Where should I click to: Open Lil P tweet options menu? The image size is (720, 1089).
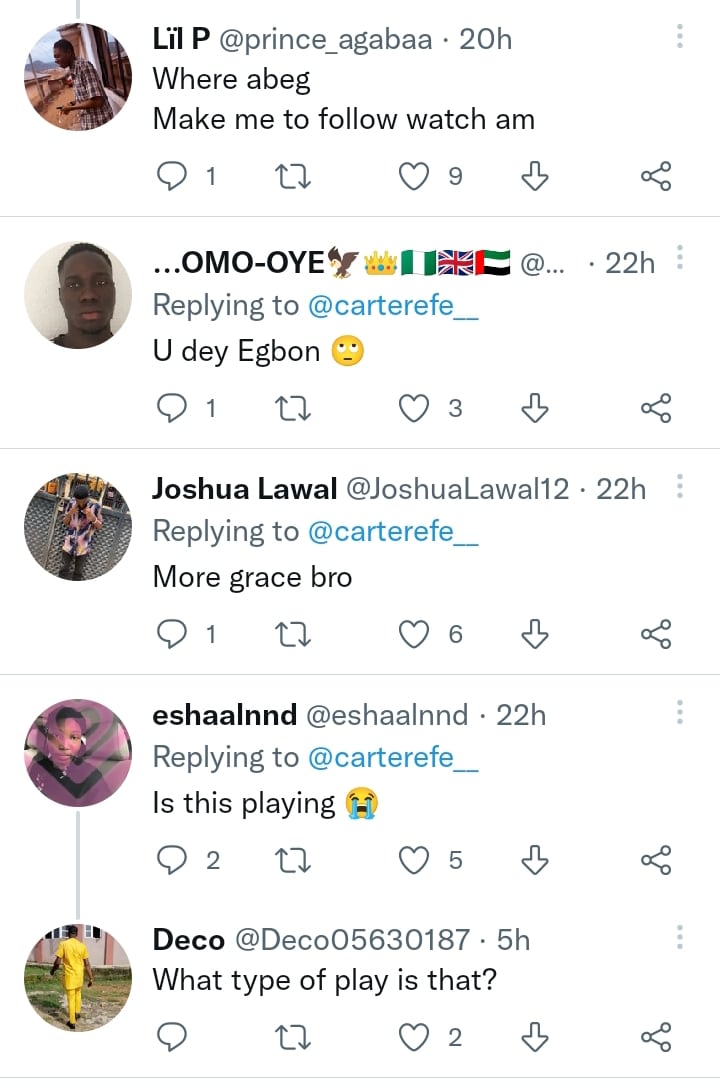(x=680, y=38)
